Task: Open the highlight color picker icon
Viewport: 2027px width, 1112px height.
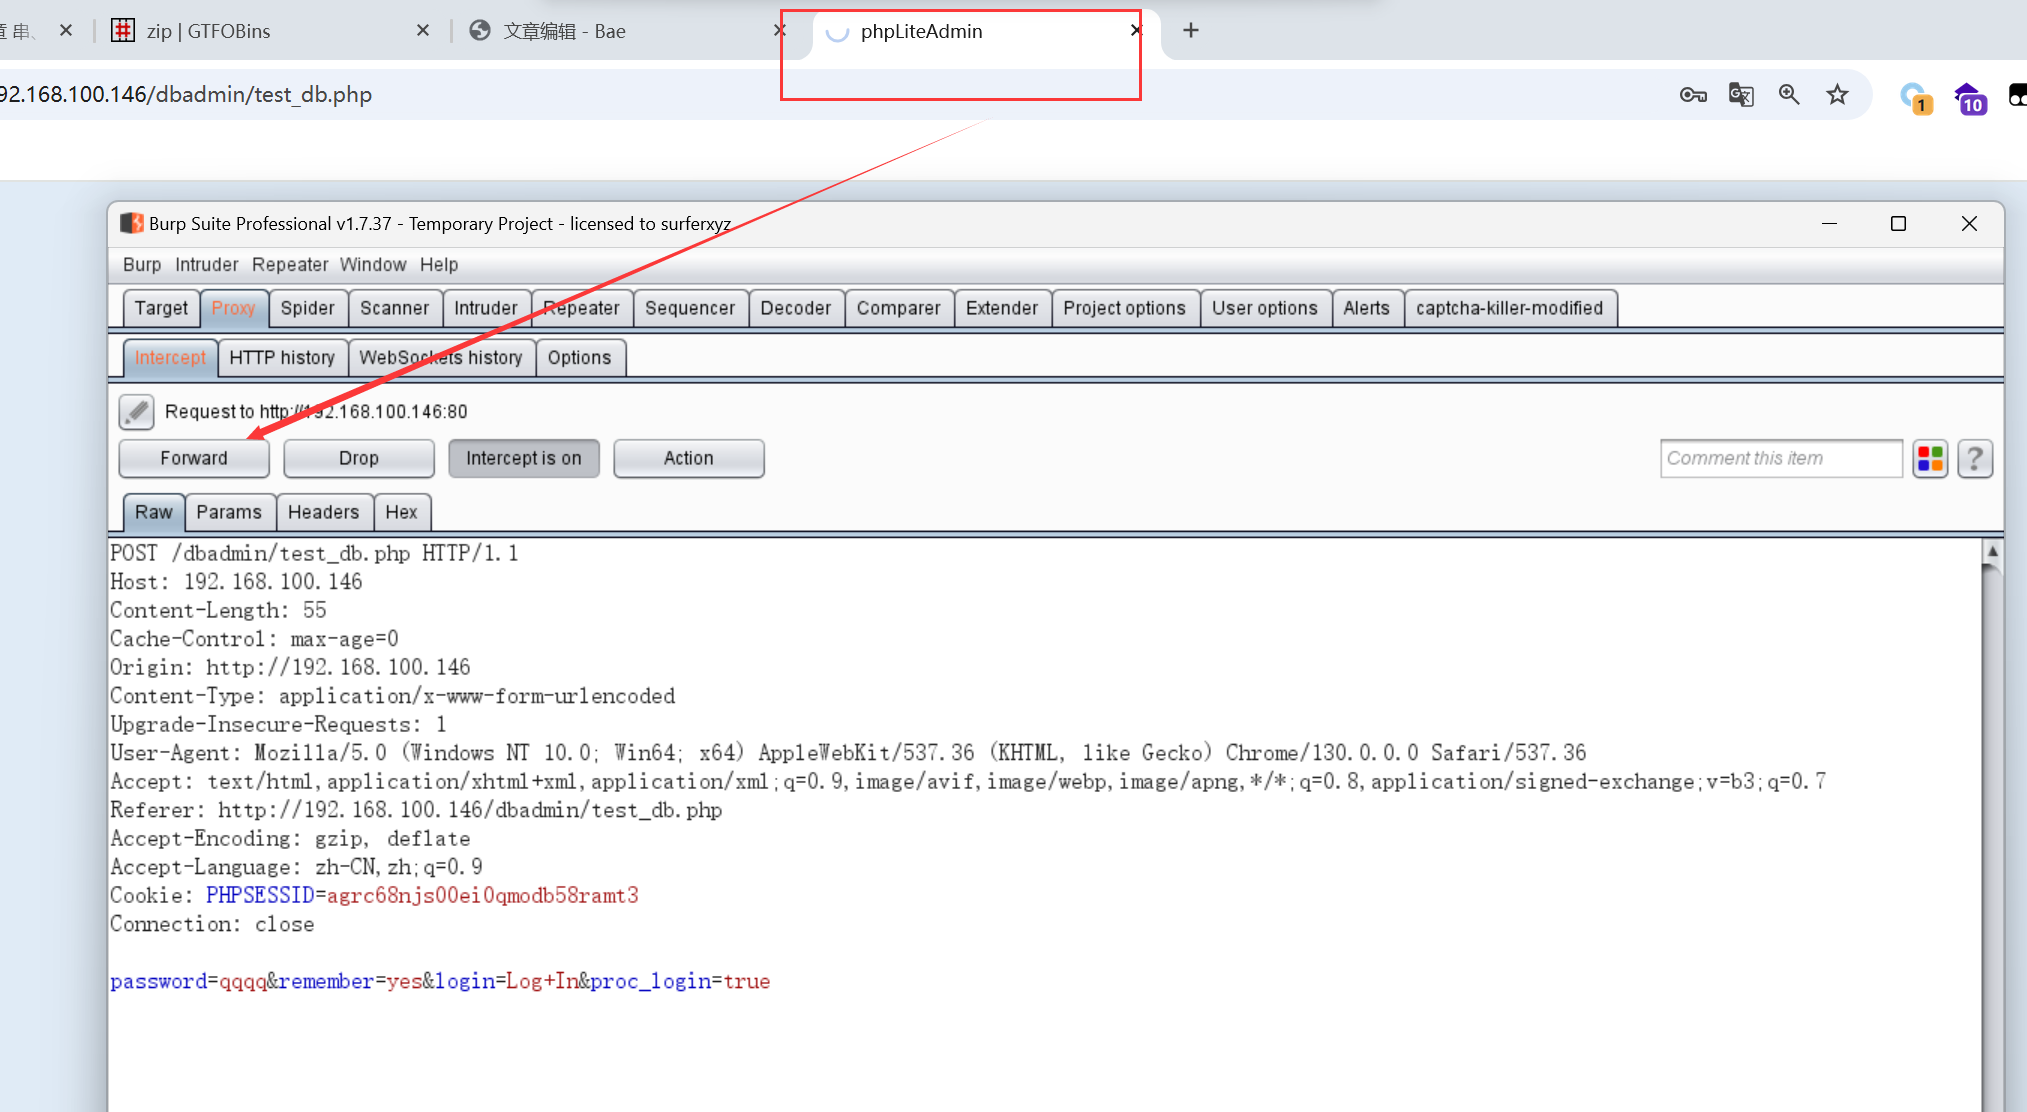Action: pyautogui.click(x=1930, y=458)
